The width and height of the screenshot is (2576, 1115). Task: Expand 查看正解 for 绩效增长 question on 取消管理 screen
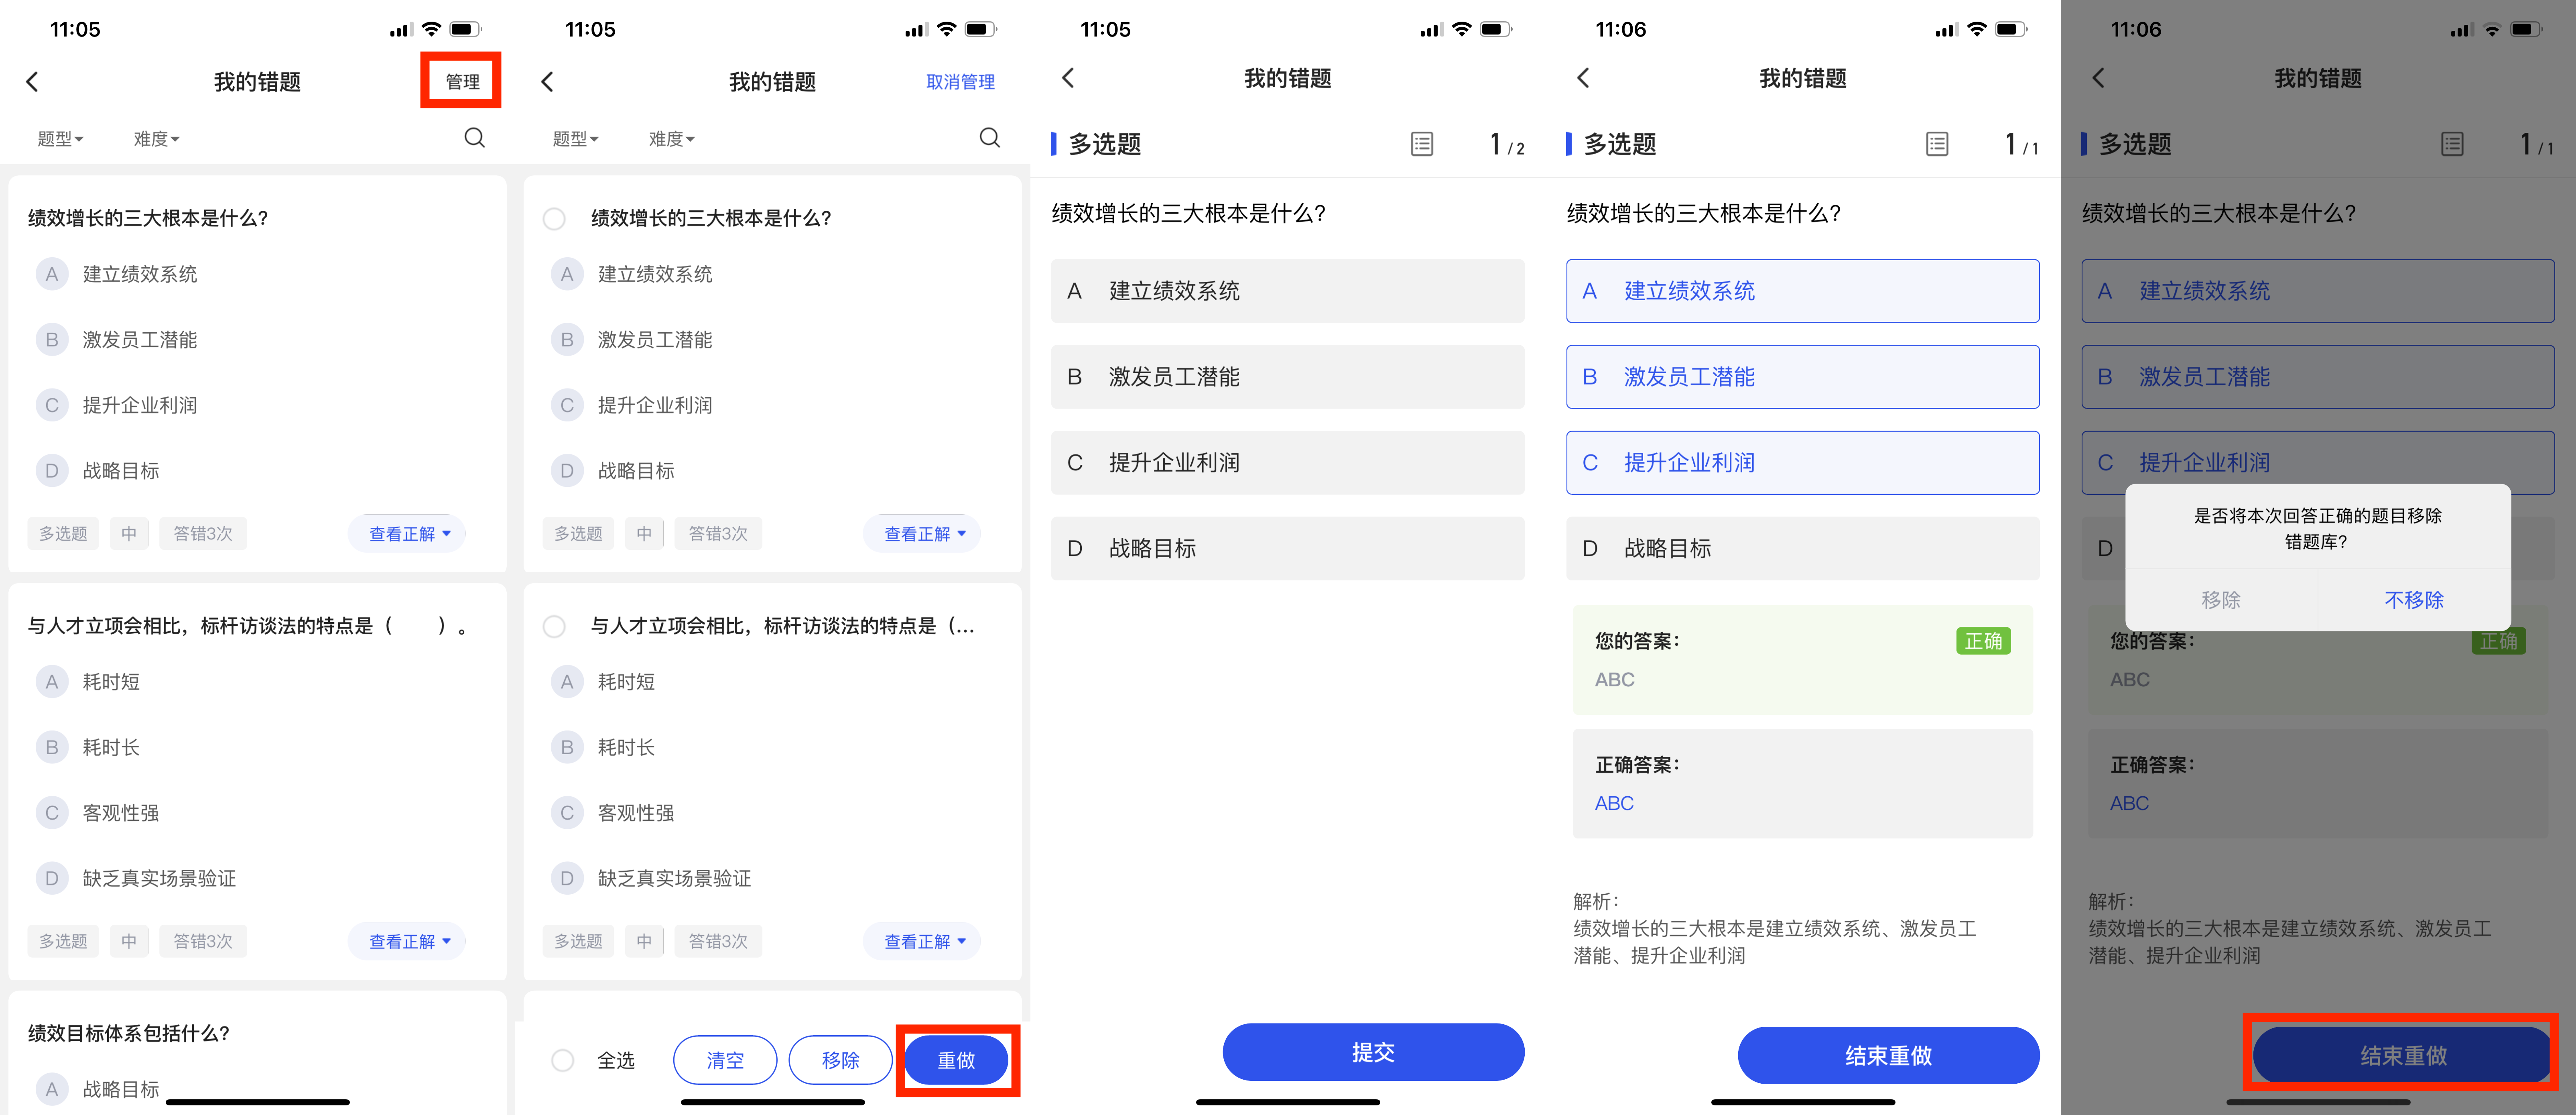click(x=922, y=534)
